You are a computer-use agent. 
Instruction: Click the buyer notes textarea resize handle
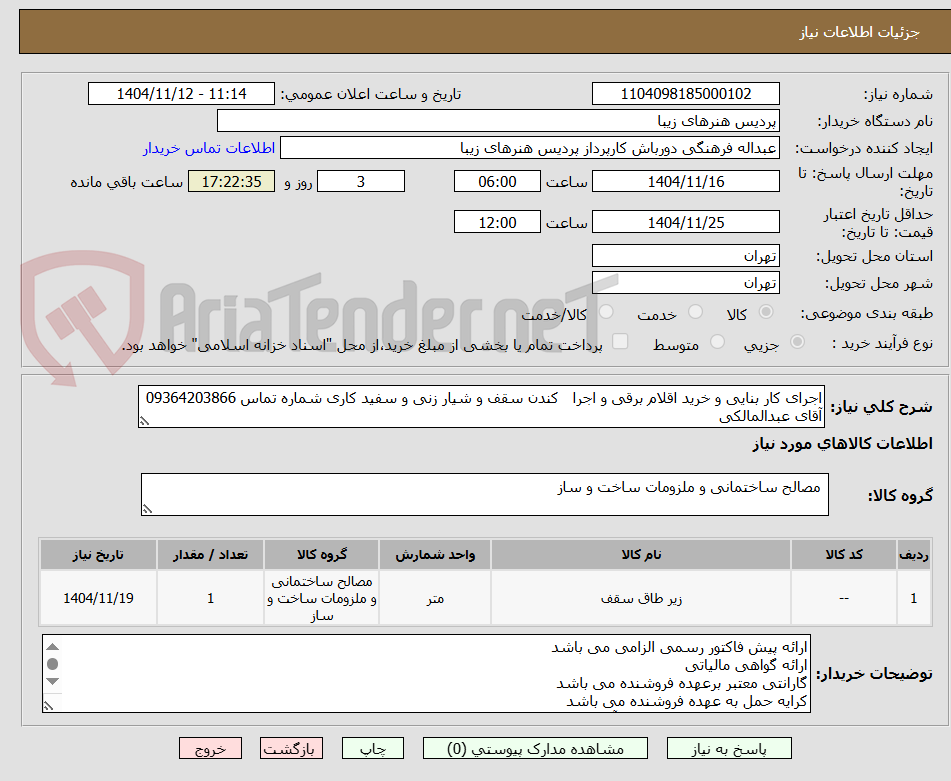49,705
